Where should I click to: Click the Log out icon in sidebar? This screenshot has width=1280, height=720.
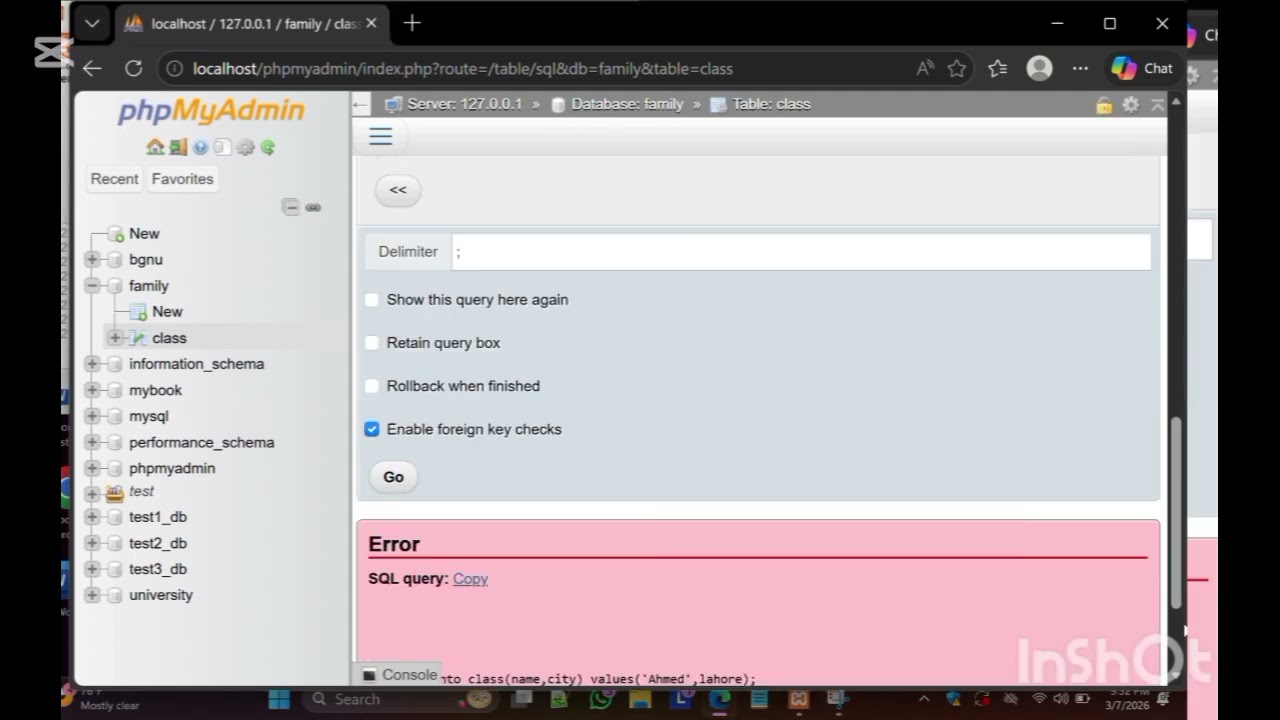point(178,147)
